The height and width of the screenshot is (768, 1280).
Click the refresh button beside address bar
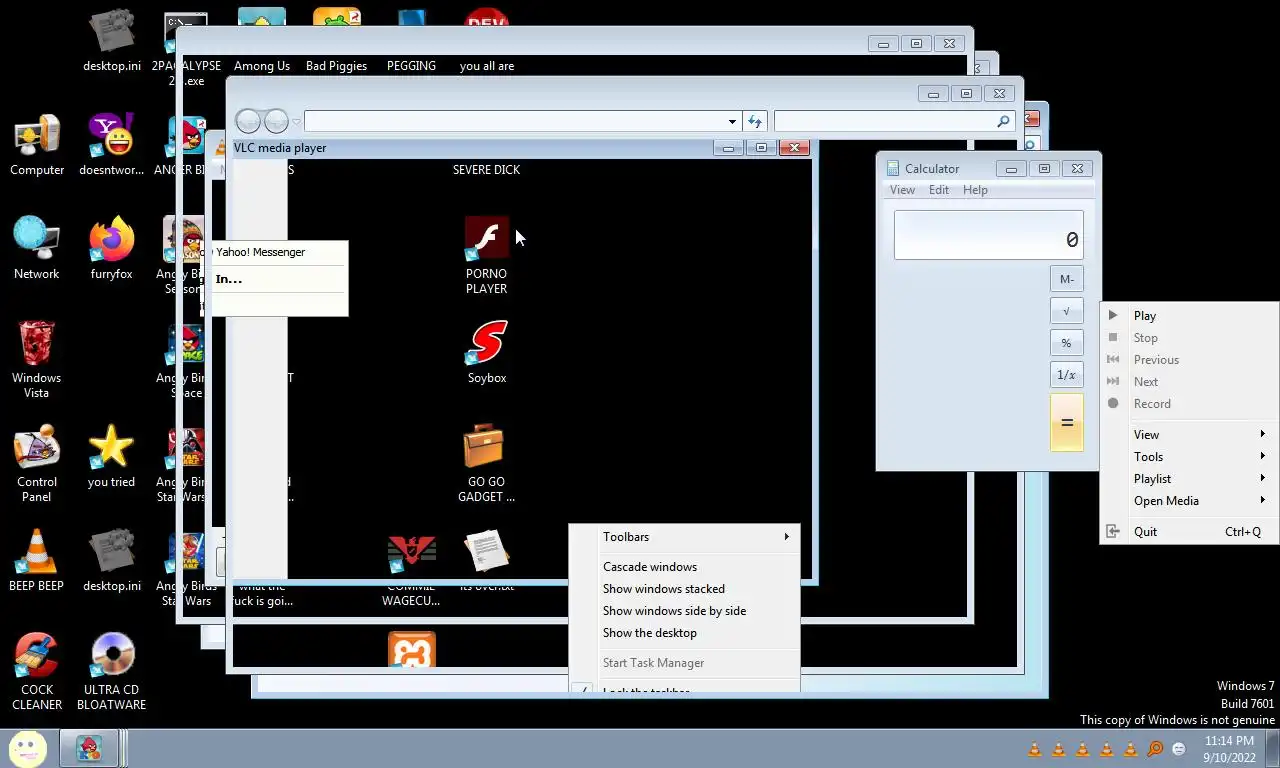(x=755, y=121)
